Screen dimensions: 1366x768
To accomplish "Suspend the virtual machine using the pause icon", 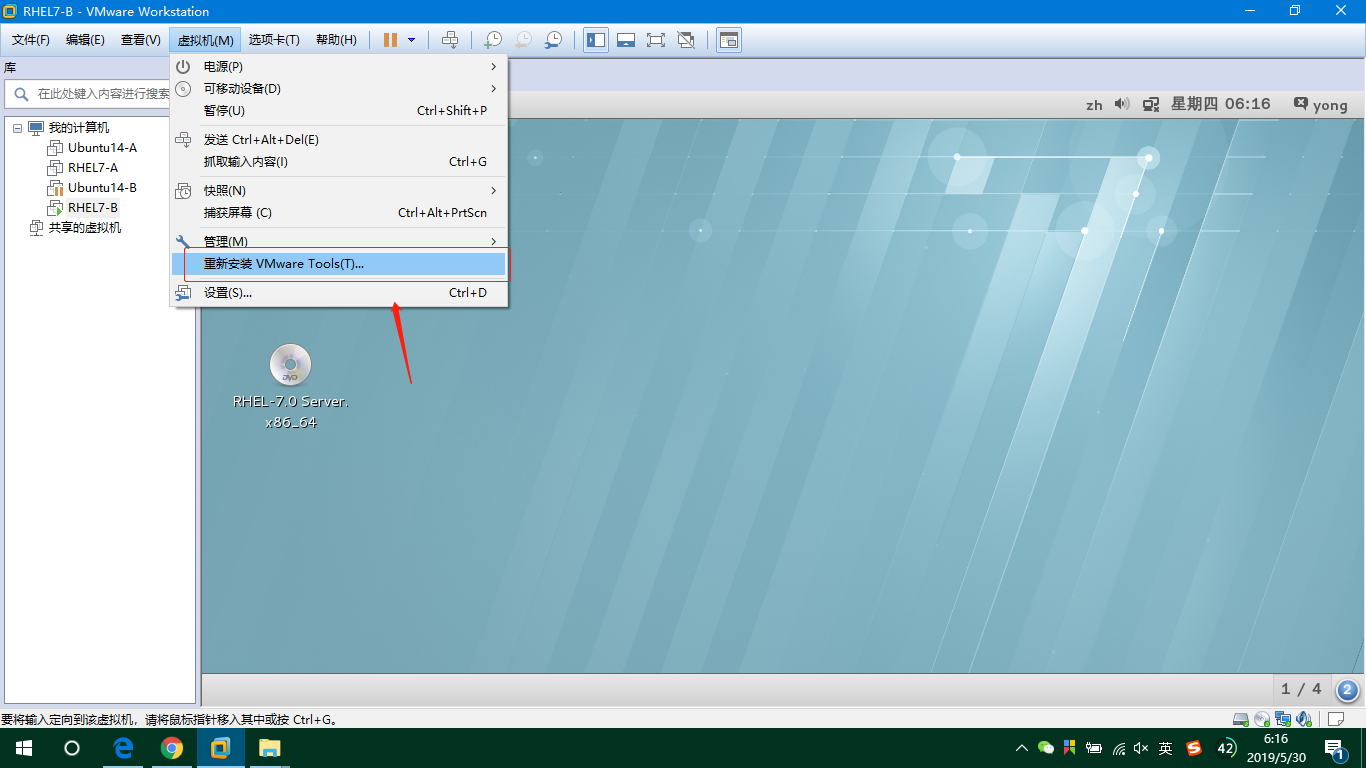I will coord(389,40).
